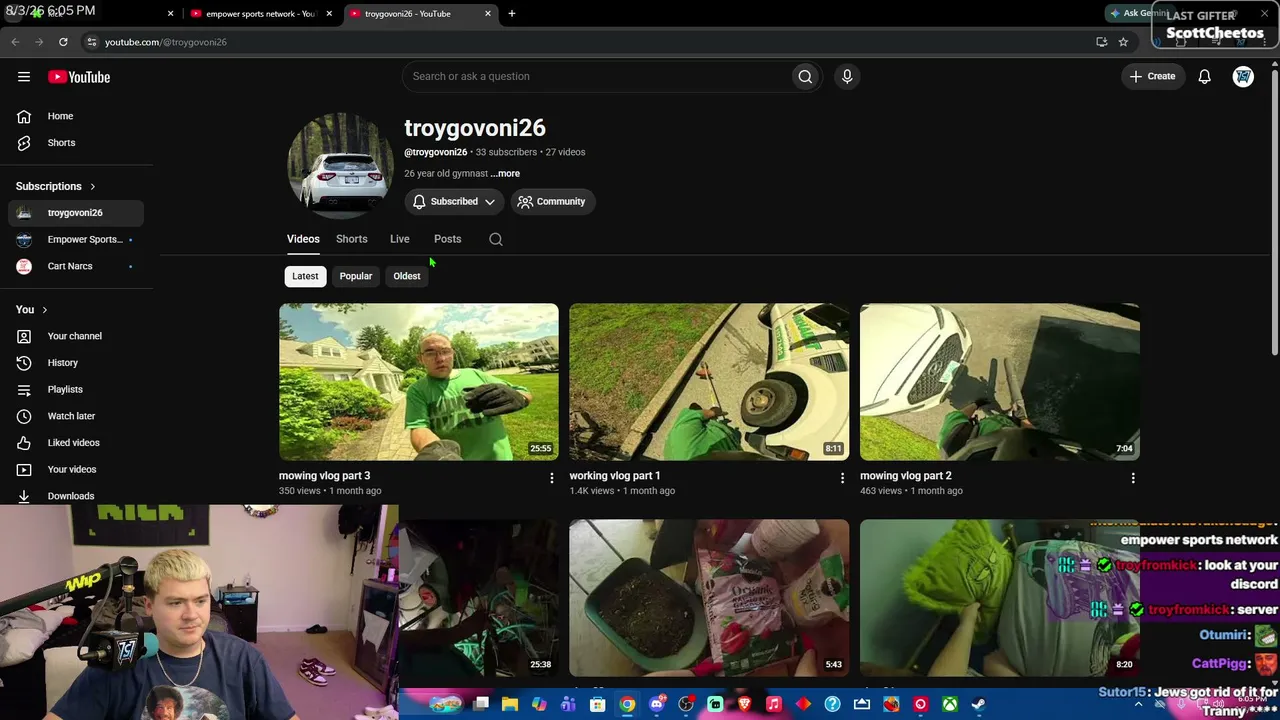Switch to the Shorts channel tab
Image resolution: width=1280 pixels, height=720 pixels.
(x=352, y=239)
